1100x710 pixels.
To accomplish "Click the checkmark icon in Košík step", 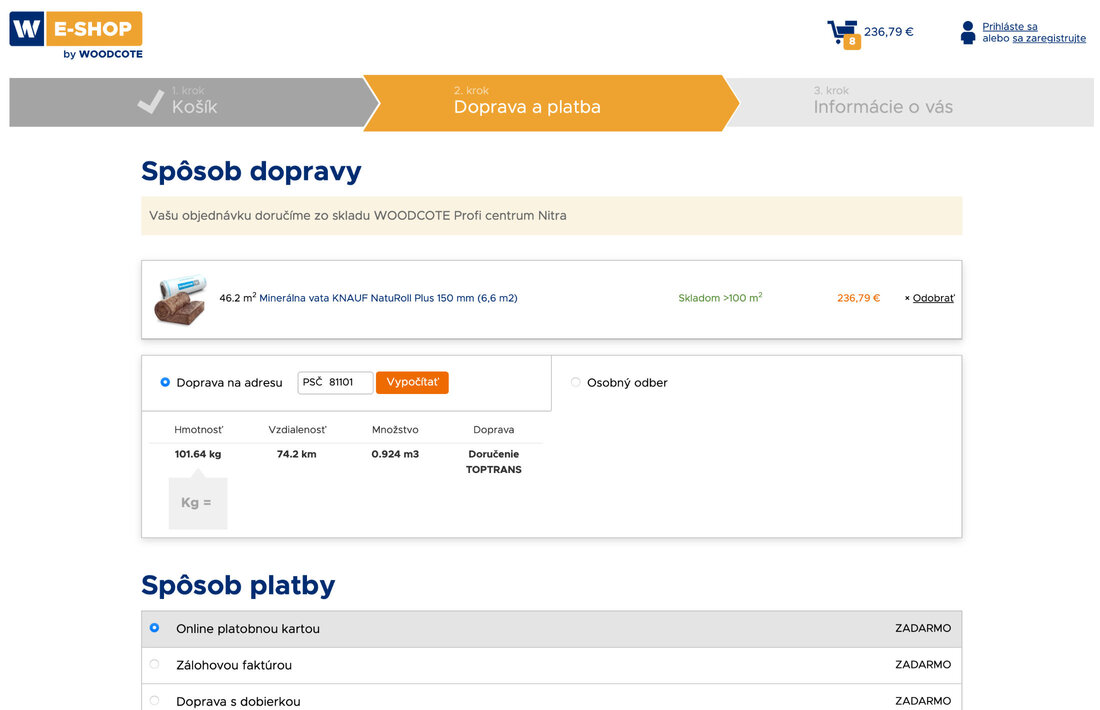I will pyautogui.click(x=151, y=102).
